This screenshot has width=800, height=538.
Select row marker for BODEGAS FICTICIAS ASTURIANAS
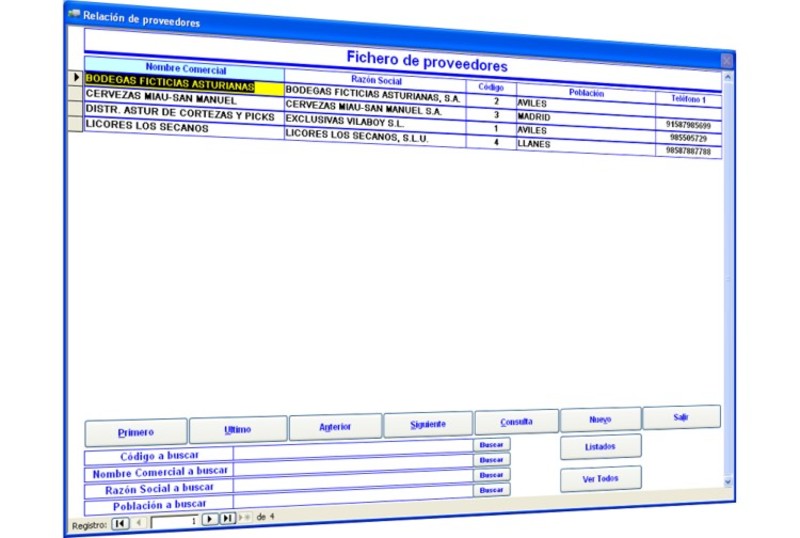click(x=76, y=78)
